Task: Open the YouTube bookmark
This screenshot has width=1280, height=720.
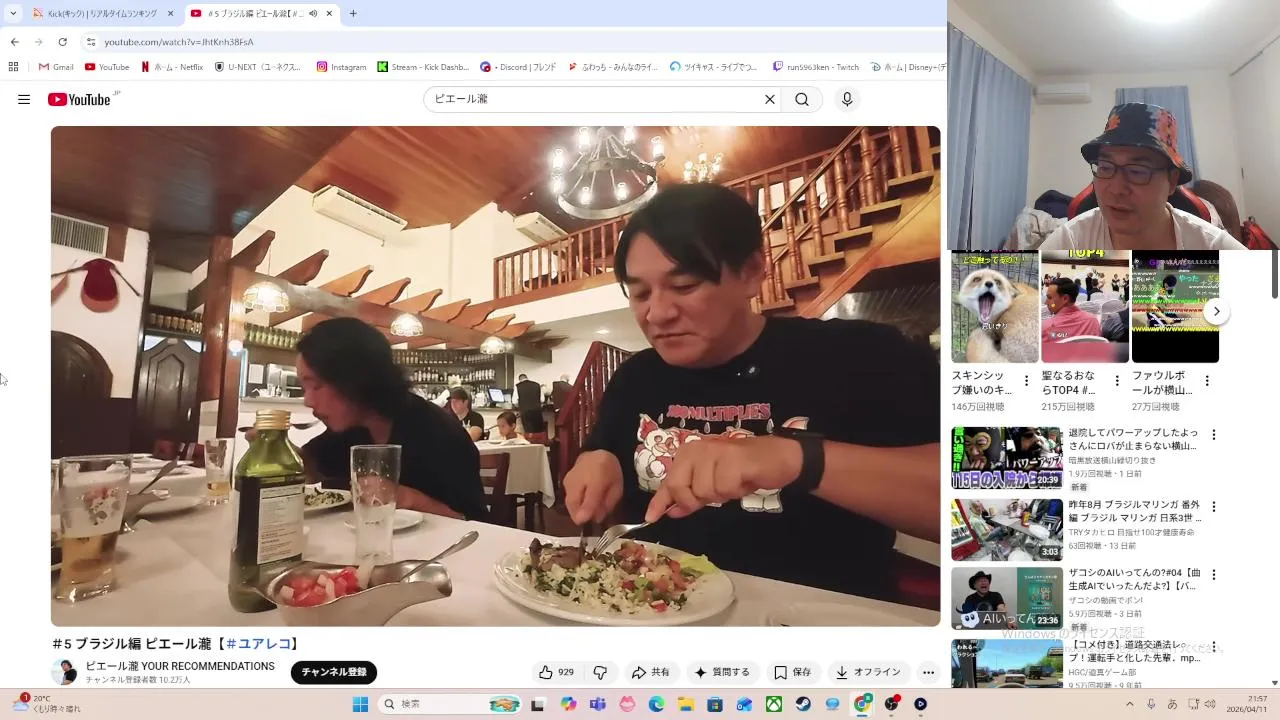Action: click(x=107, y=67)
